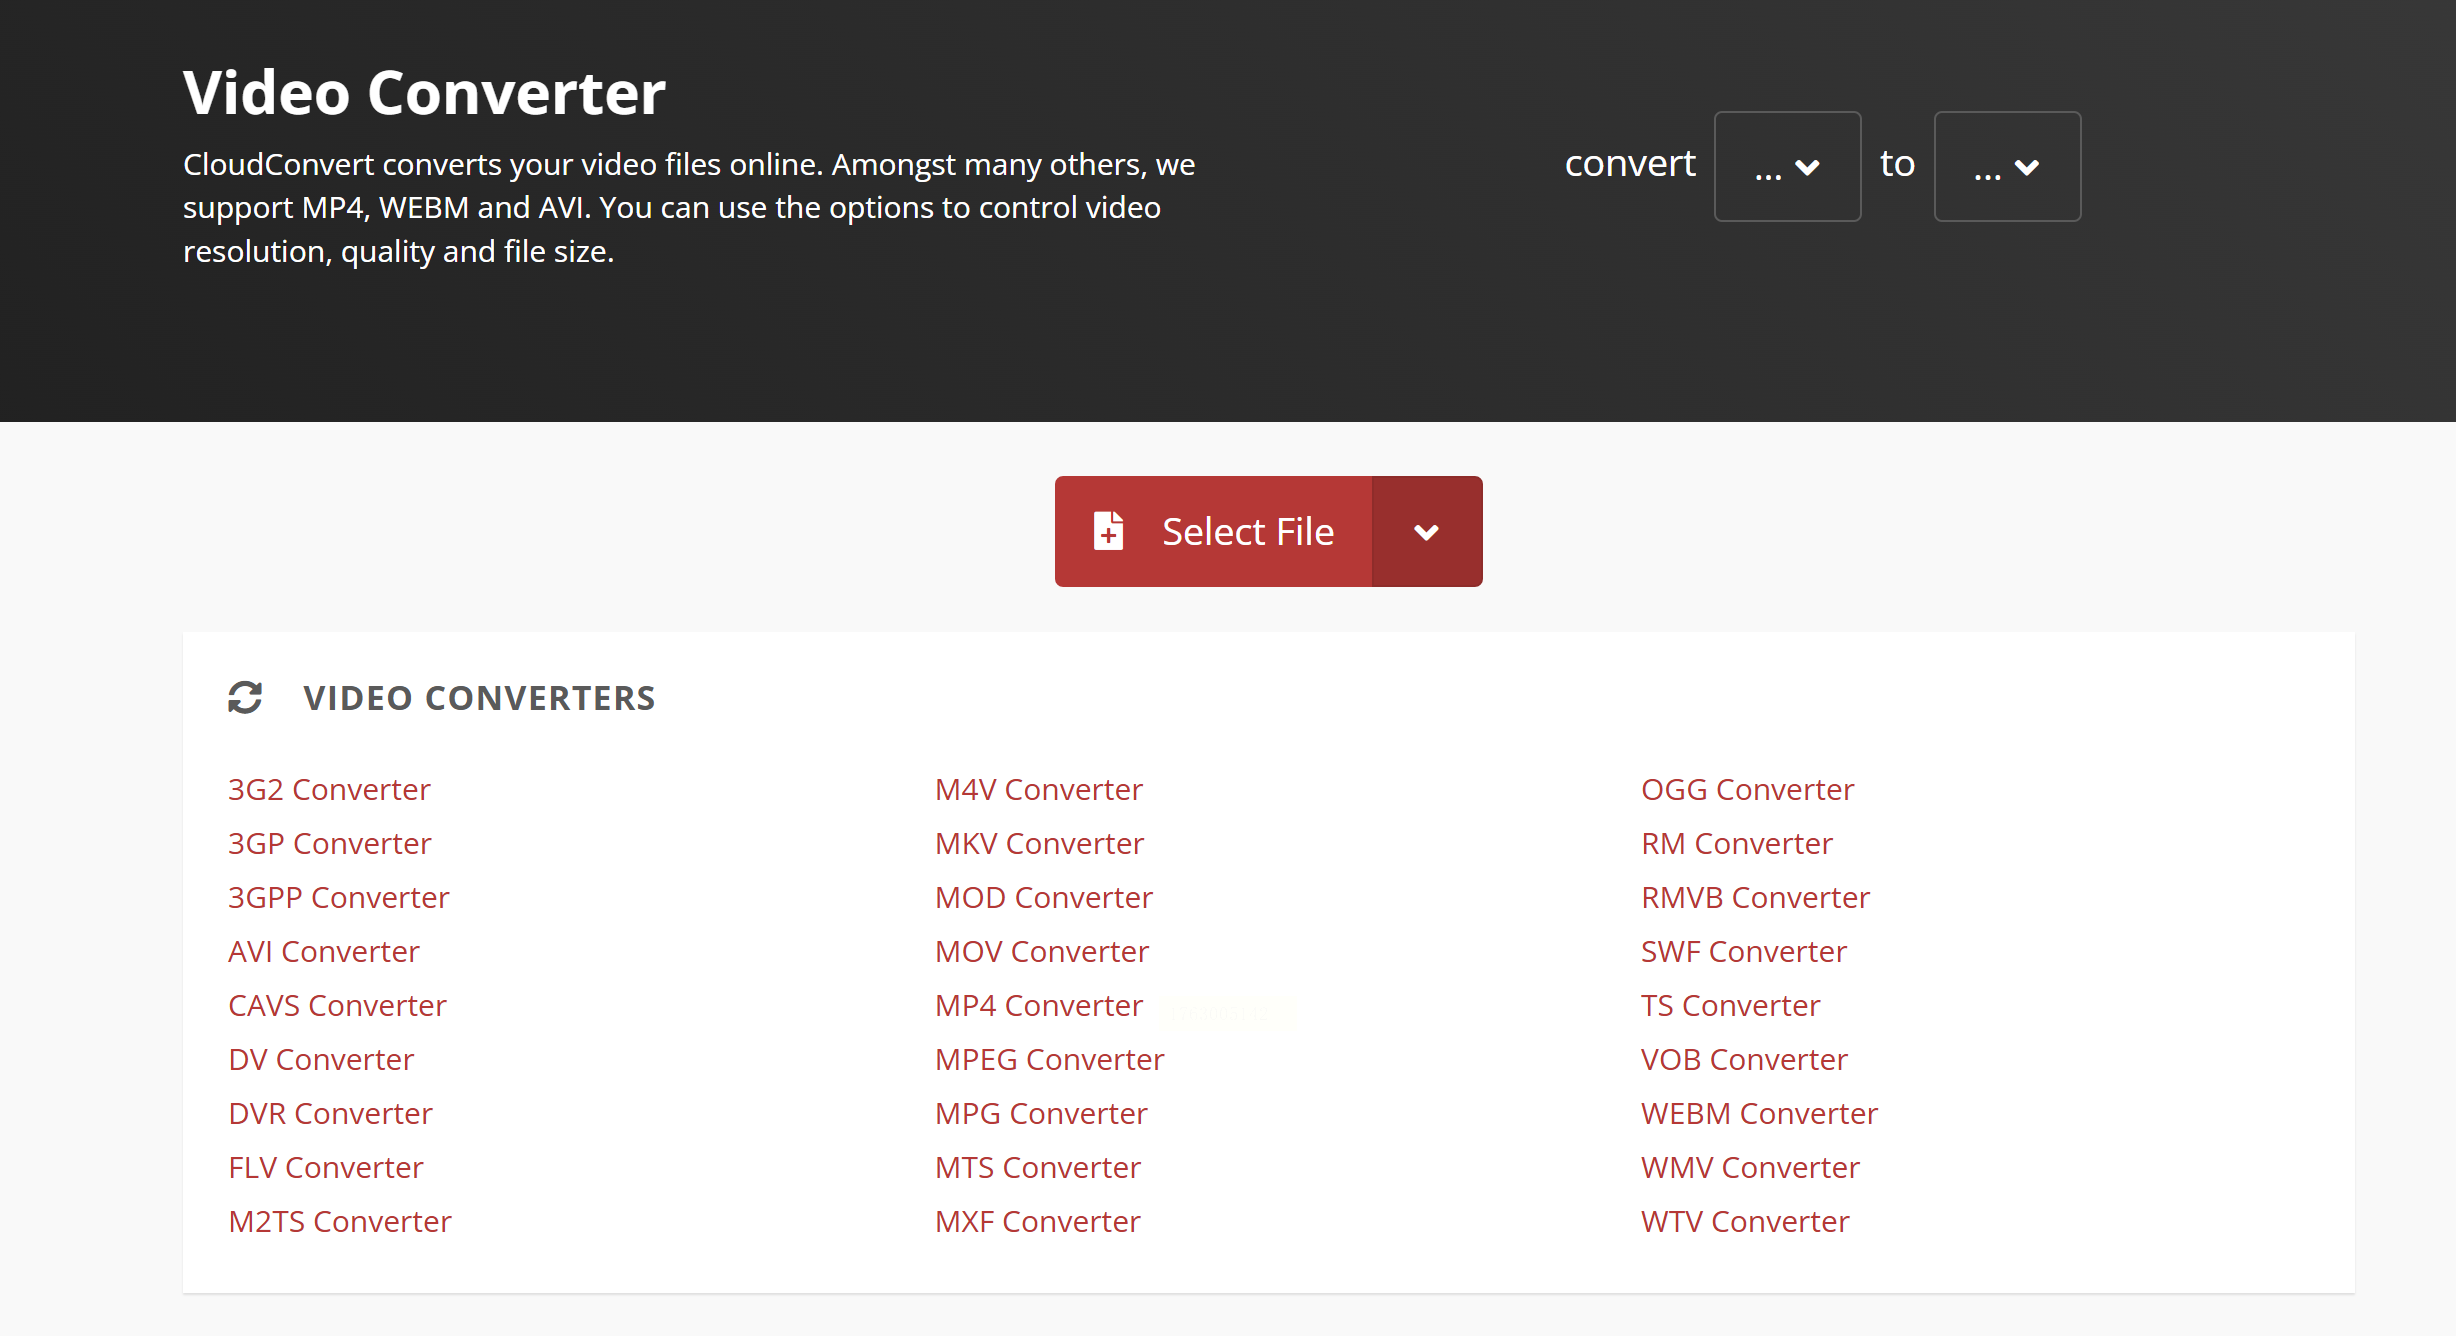This screenshot has width=2456, height=1336.
Task: Open the MOV Converter link
Action: point(1041,951)
